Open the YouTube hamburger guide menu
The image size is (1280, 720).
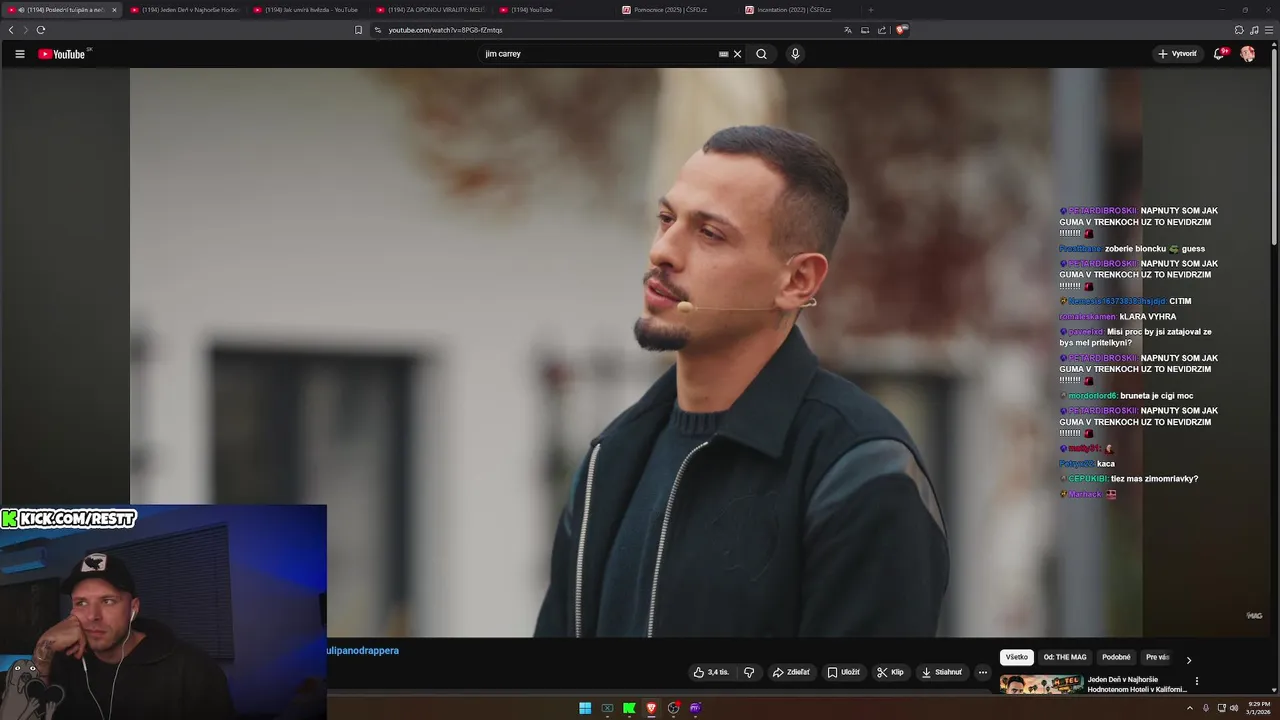(19, 54)
